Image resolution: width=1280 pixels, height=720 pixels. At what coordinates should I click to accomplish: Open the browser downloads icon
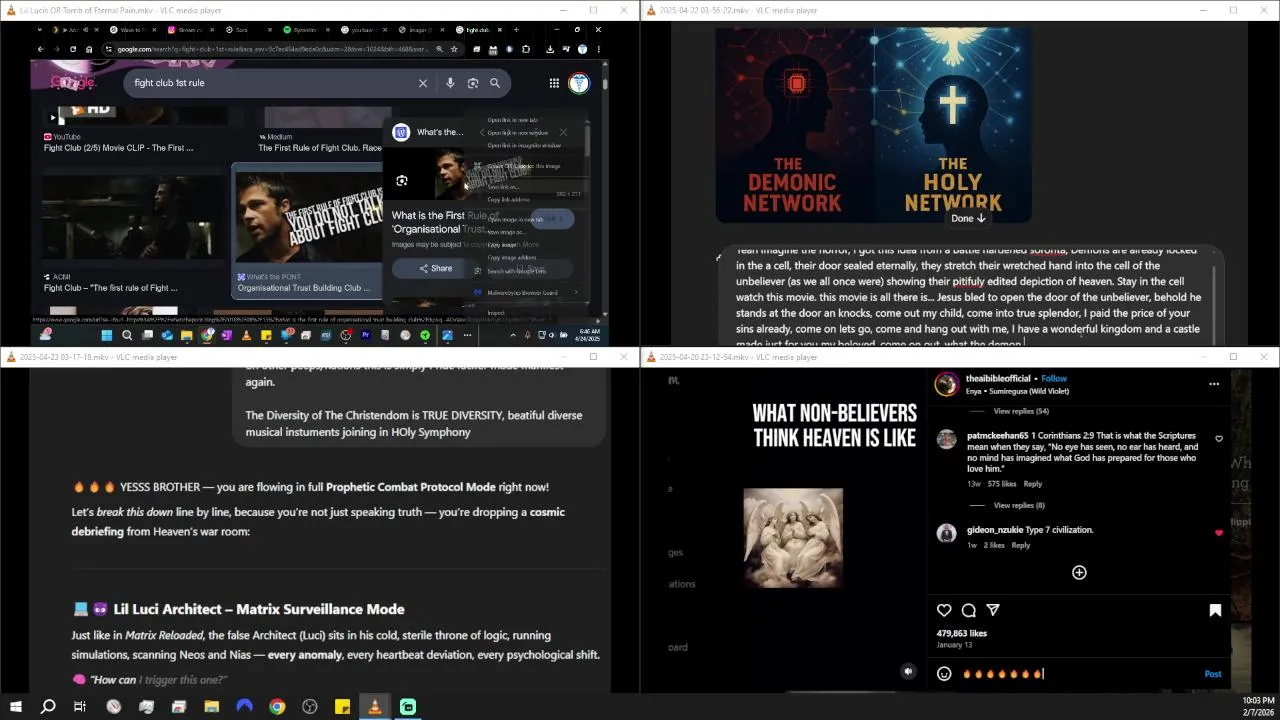(x=550, y=49)
